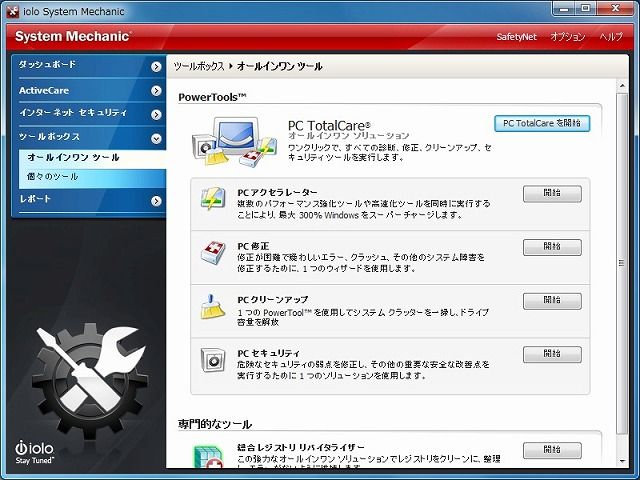Start the 総合レジストリ リバイタライザー tool
This screenshot has width=640, height=480.
coord(552,451)
